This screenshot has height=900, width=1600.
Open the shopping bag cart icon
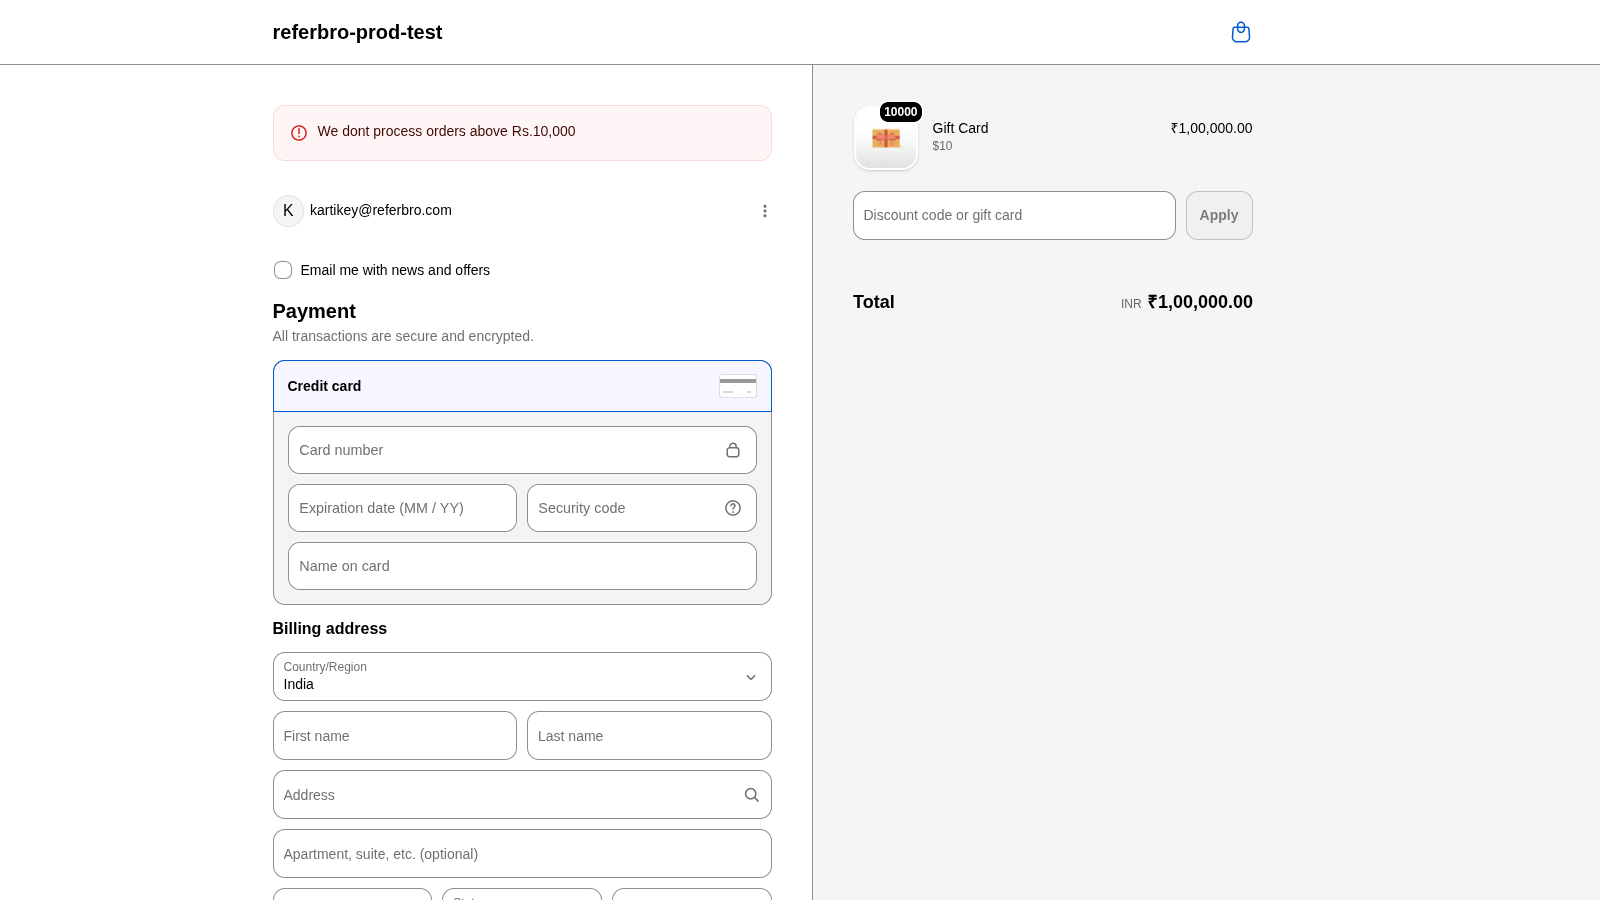click(x=1240, y=32)
